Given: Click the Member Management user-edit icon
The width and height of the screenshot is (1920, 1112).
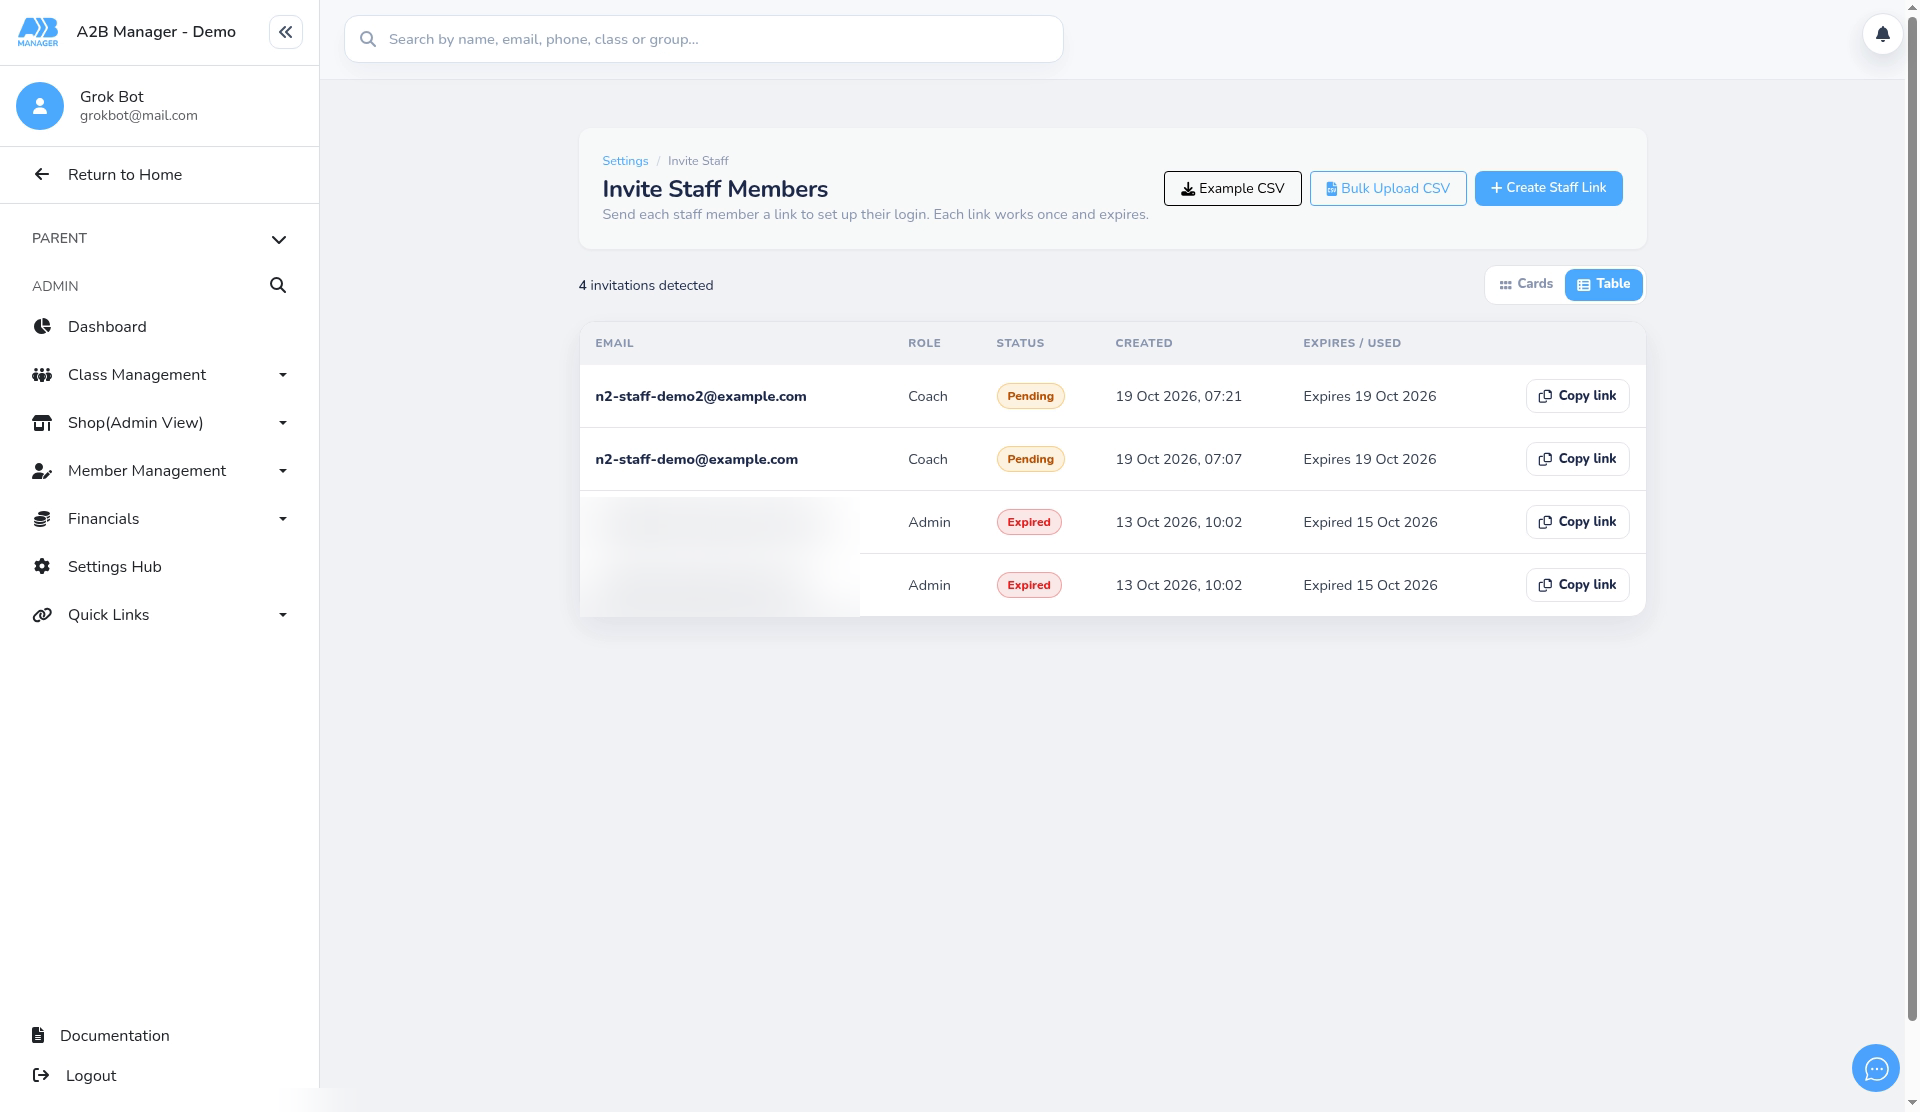Looking at the screenshot, I should click(42, 471).
